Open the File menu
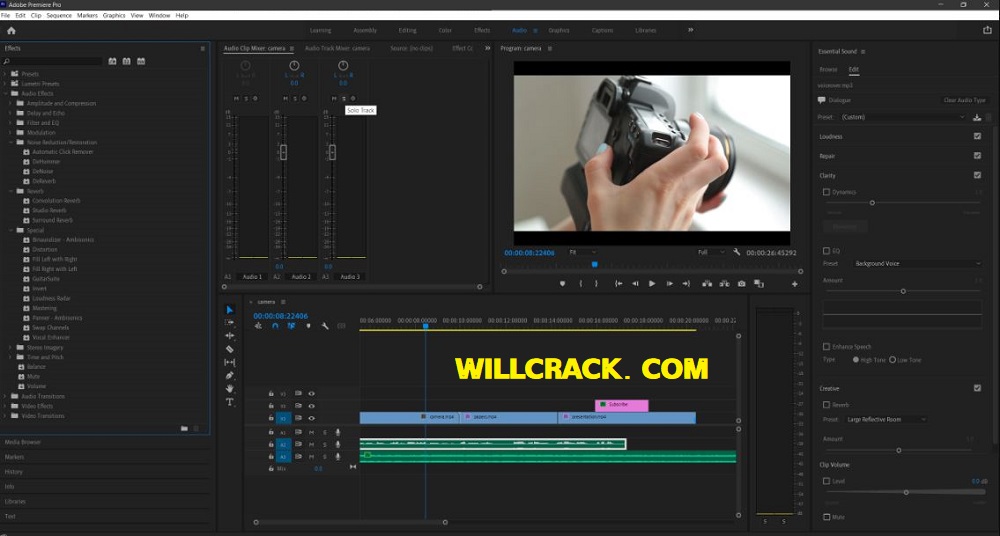 click(x=6, y=15)
